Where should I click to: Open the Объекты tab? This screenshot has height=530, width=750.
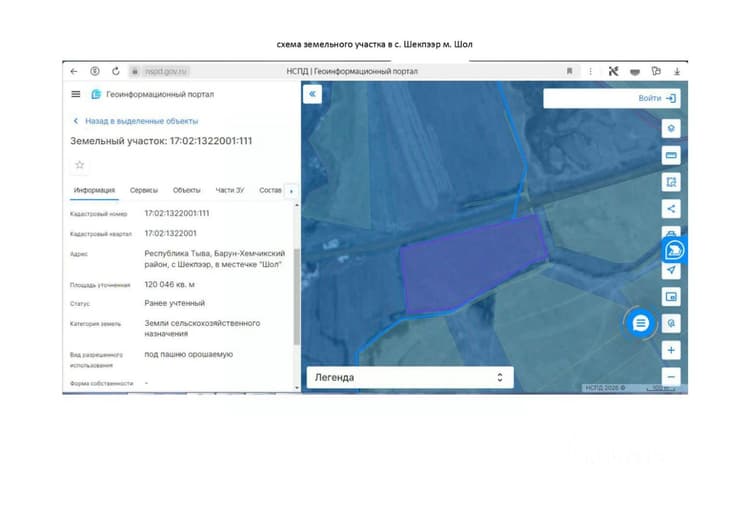(x=187, y=190)
